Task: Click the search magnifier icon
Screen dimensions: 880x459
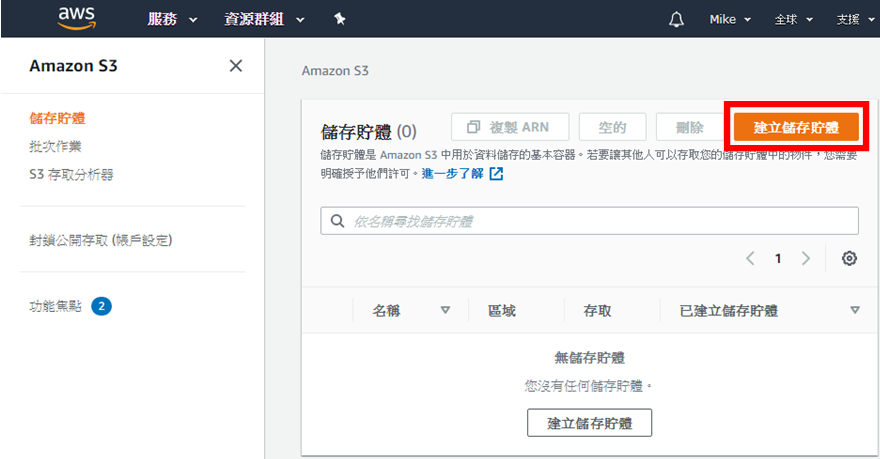Action: (x=337, y=221)
